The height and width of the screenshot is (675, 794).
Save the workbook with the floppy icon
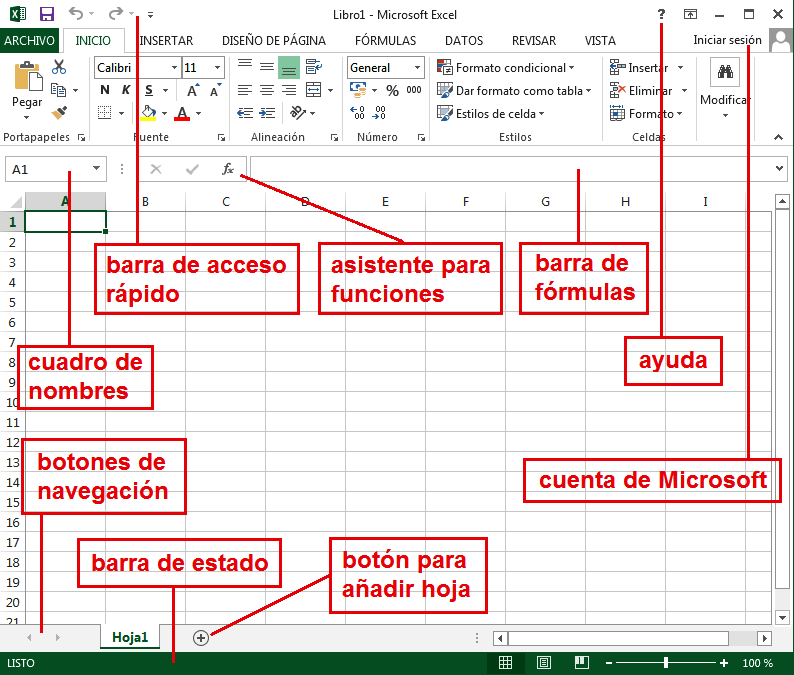(47, 14)
